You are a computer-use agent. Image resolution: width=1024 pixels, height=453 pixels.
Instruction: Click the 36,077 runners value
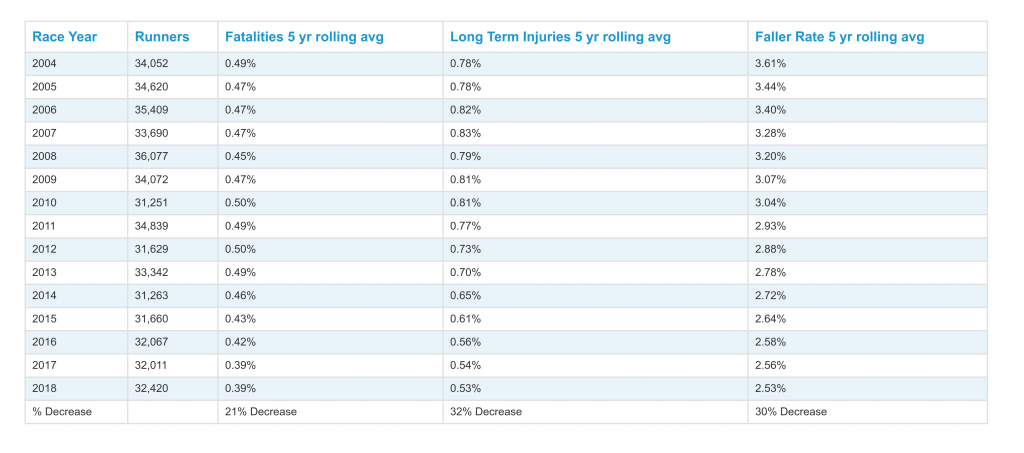point(151,156)
